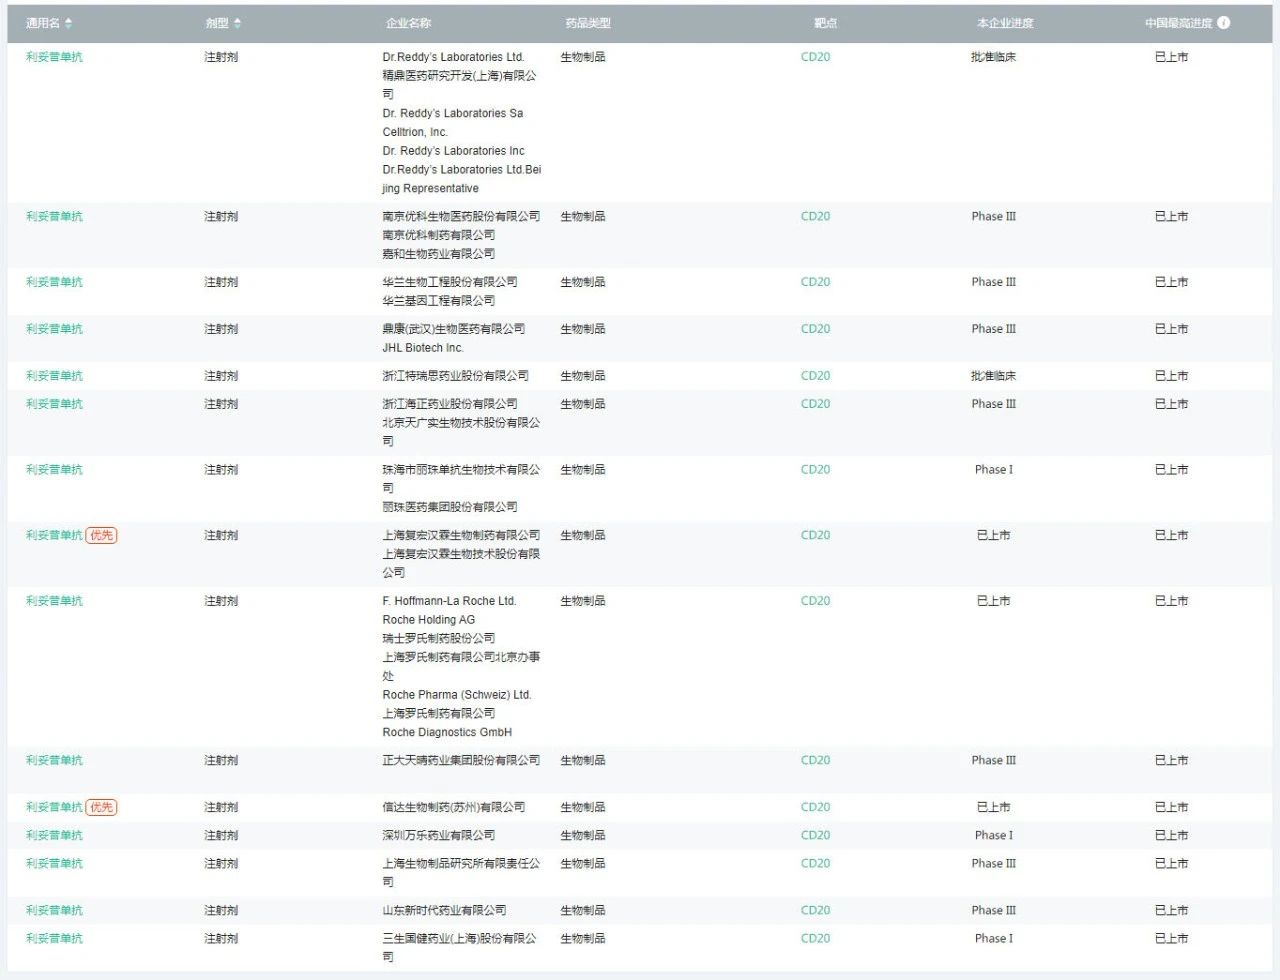Open 利妥昔单抗 link in Dr.Reddy's row
This screenshot has height=980, width=1280.
(x=54, y=57)
